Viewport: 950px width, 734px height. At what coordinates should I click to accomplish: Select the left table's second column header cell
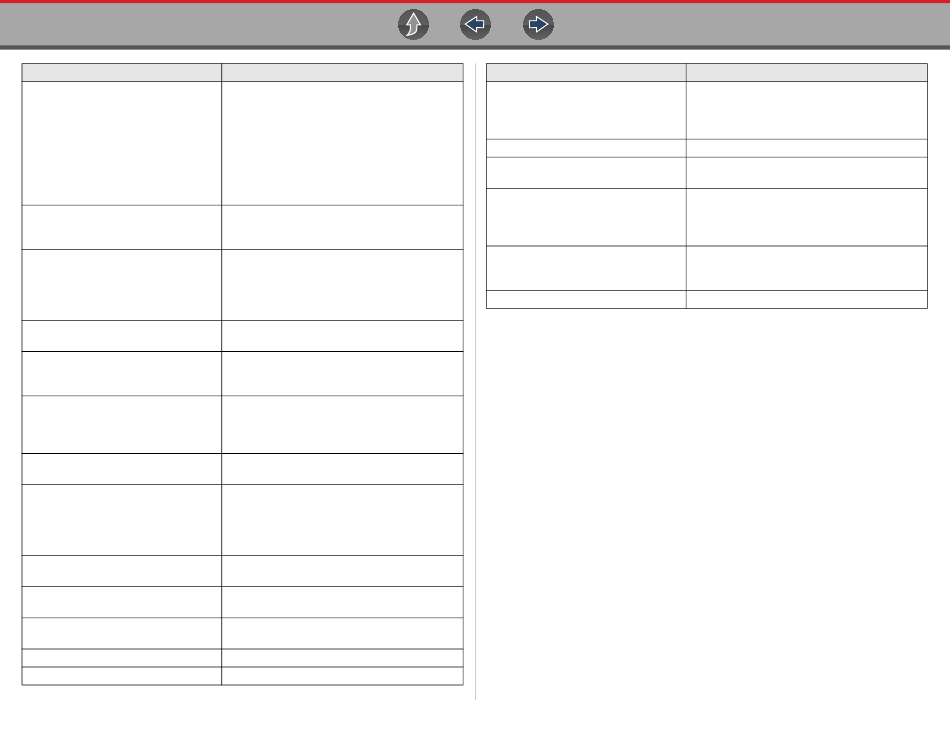(x=342, y=73)
